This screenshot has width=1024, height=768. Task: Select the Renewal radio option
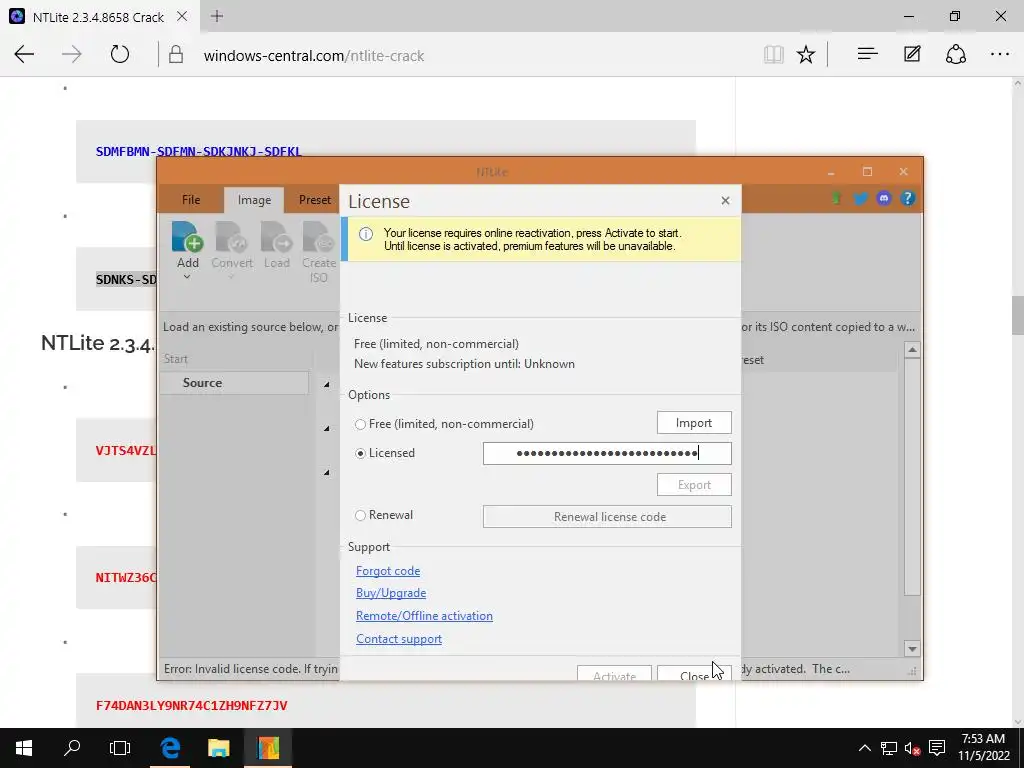click(360, 515)
